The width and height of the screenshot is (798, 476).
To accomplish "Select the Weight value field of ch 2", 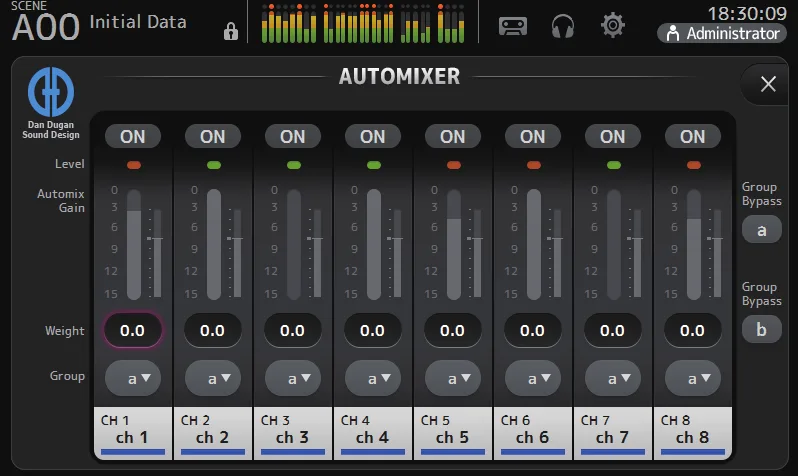I will (x=213, y=330).
